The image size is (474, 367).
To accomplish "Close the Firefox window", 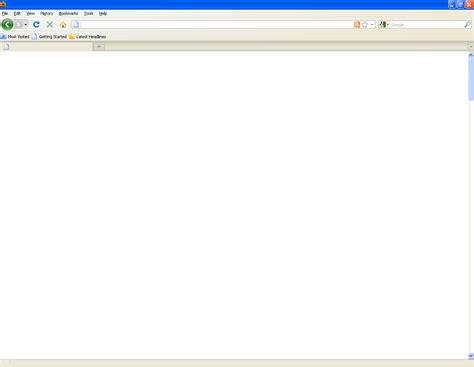I will pos(469,4).
